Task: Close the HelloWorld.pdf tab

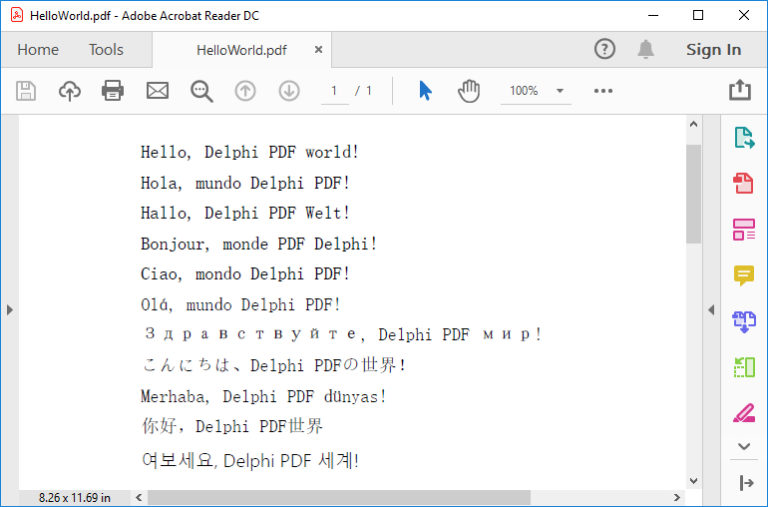Action: (x=318, y=49)
